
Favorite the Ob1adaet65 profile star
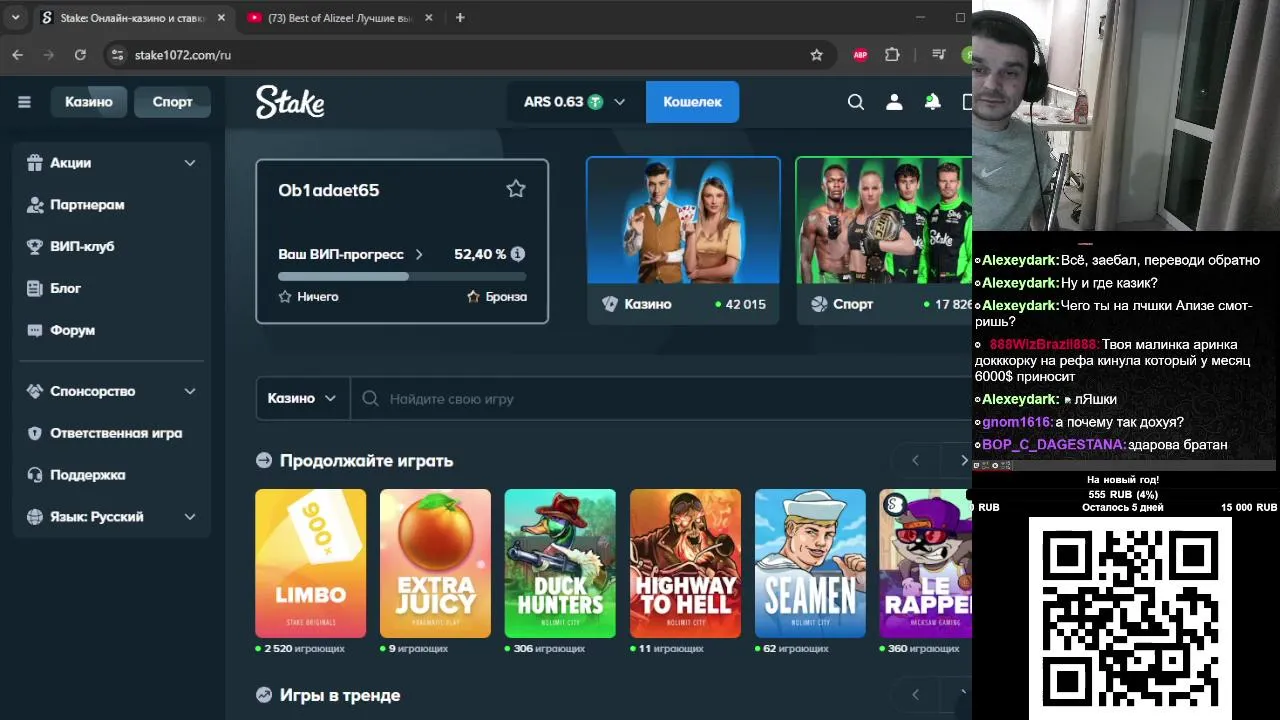pos(516,189)
